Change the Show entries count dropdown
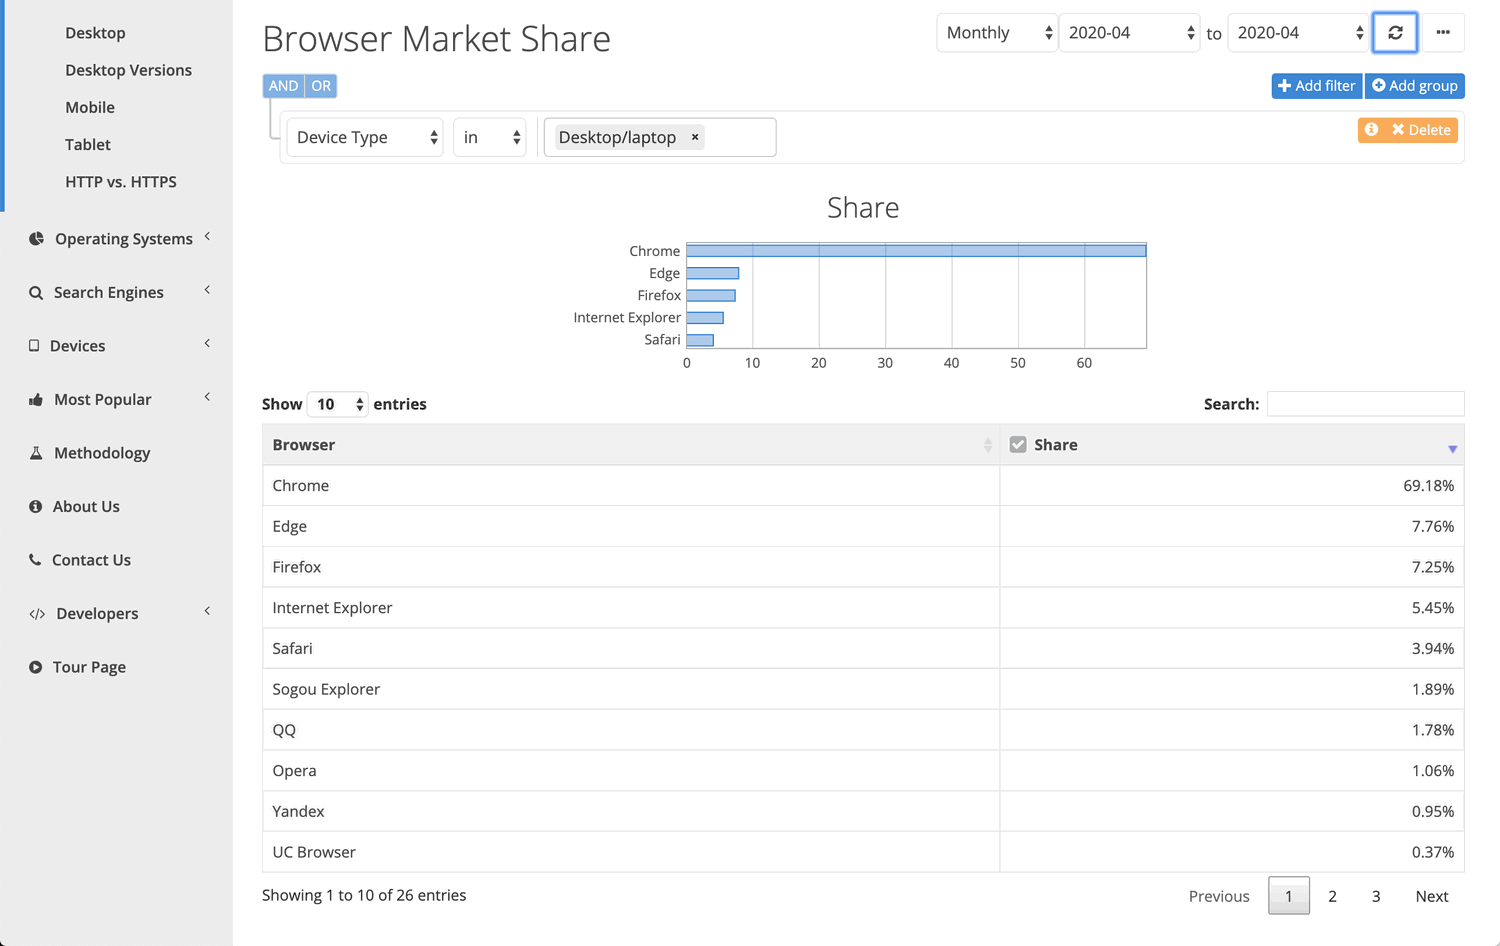 tap(337, 404)
